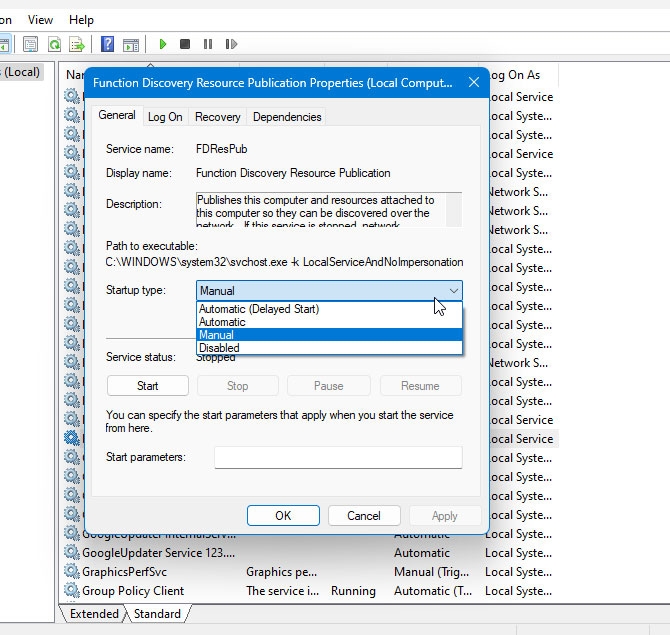
Task: Open the Recovery tab
Action: click(217, 117)
